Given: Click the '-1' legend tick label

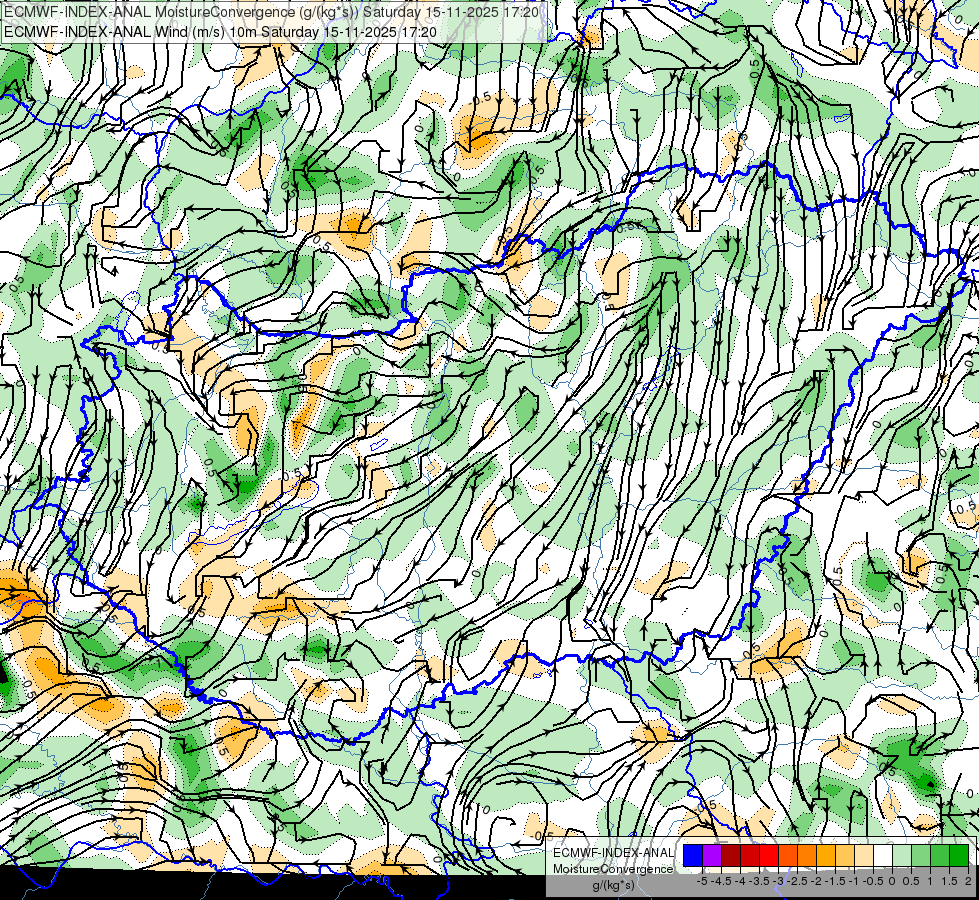Looking at the screenshot, I should point(854,881).
